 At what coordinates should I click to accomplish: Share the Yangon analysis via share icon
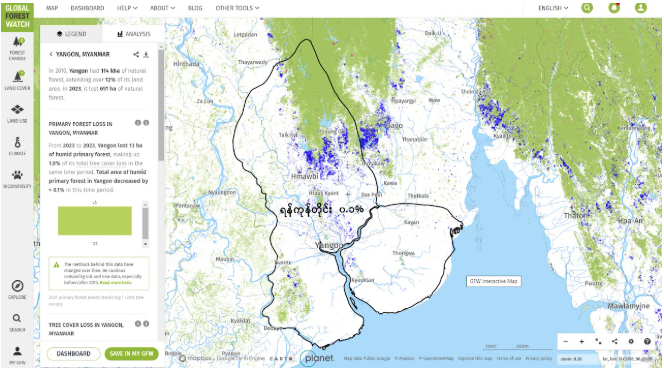click(x=136, y=54)
